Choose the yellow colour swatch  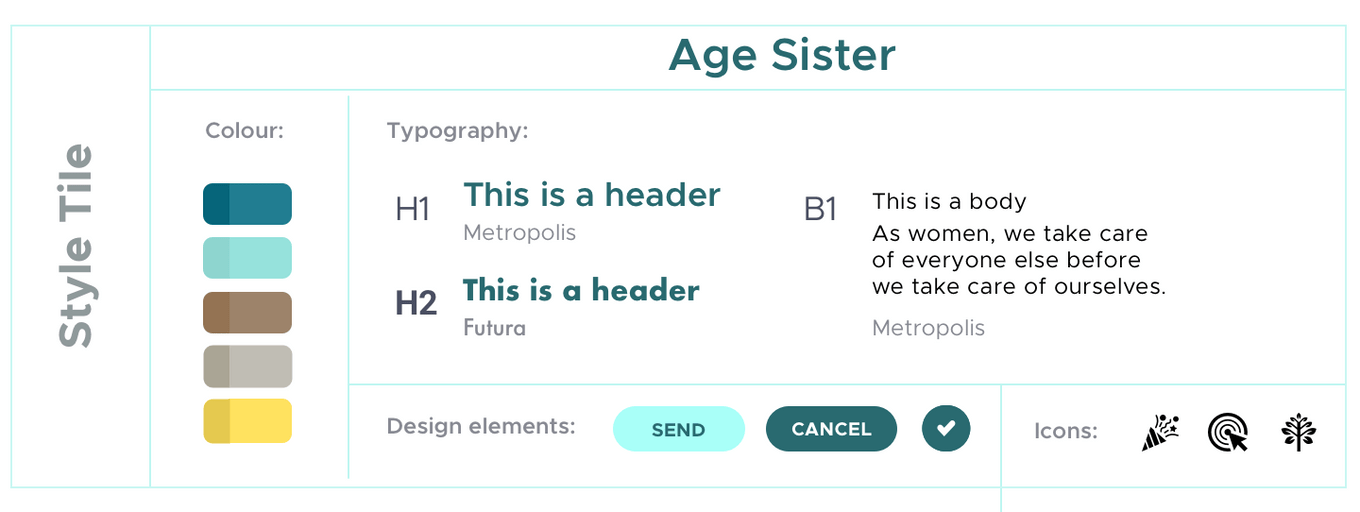247,421
